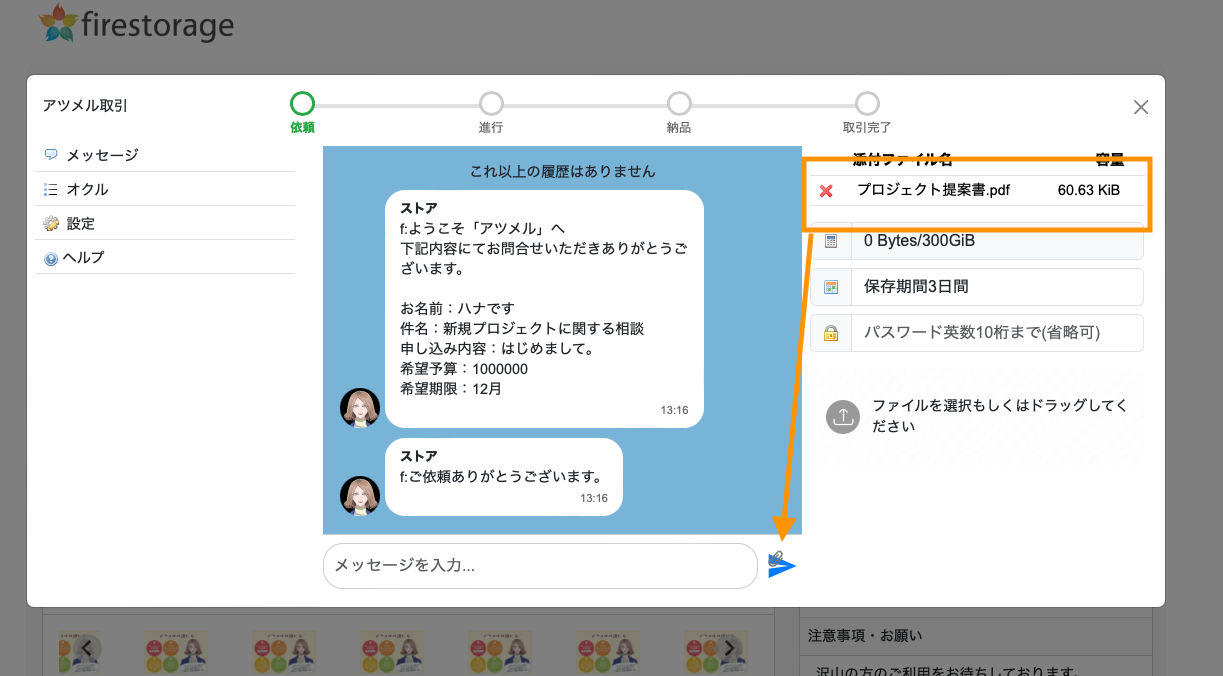
Task: Click the calculator icon beside 0 Bytes/300GiB
Action: (830, 241)
